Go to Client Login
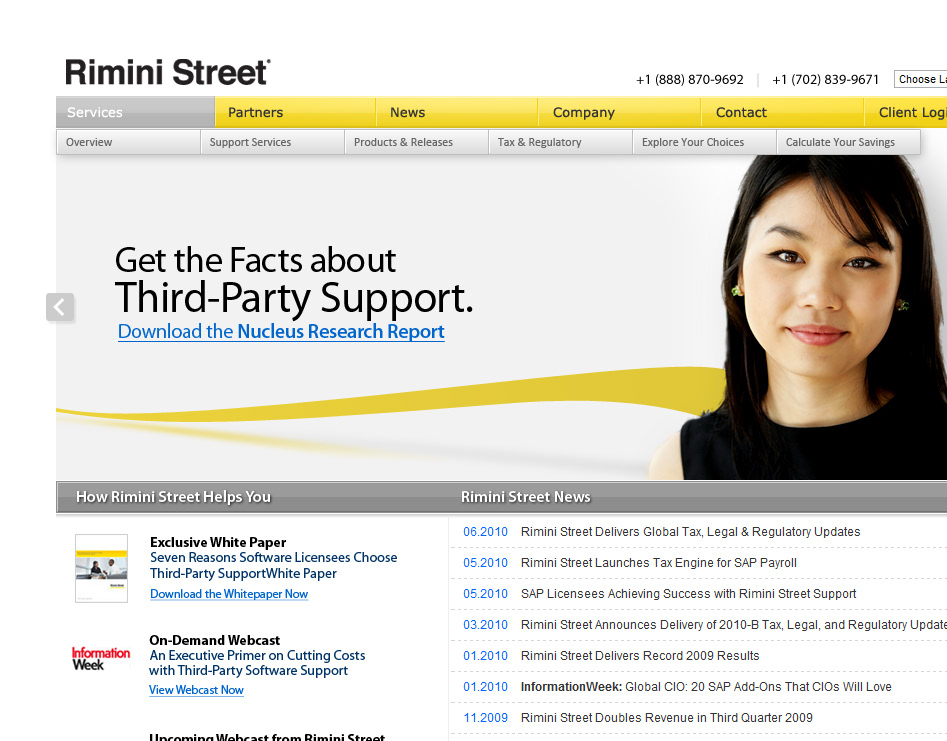The width and height of the screenshot is (947, 741). click(906, 112)
